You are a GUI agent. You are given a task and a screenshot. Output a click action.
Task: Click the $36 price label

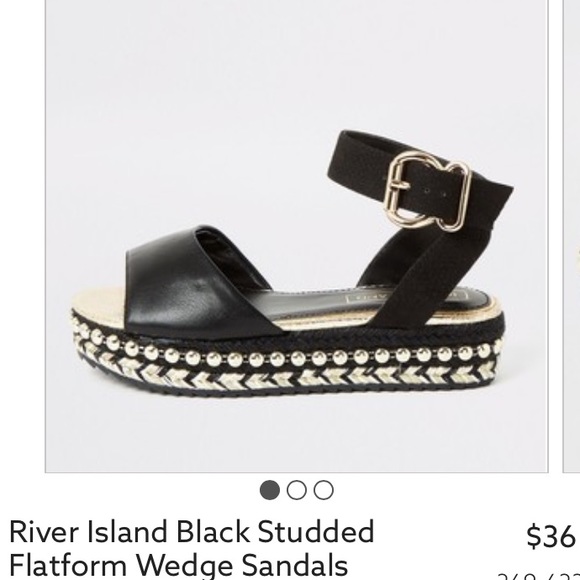(x=551, y=536)
